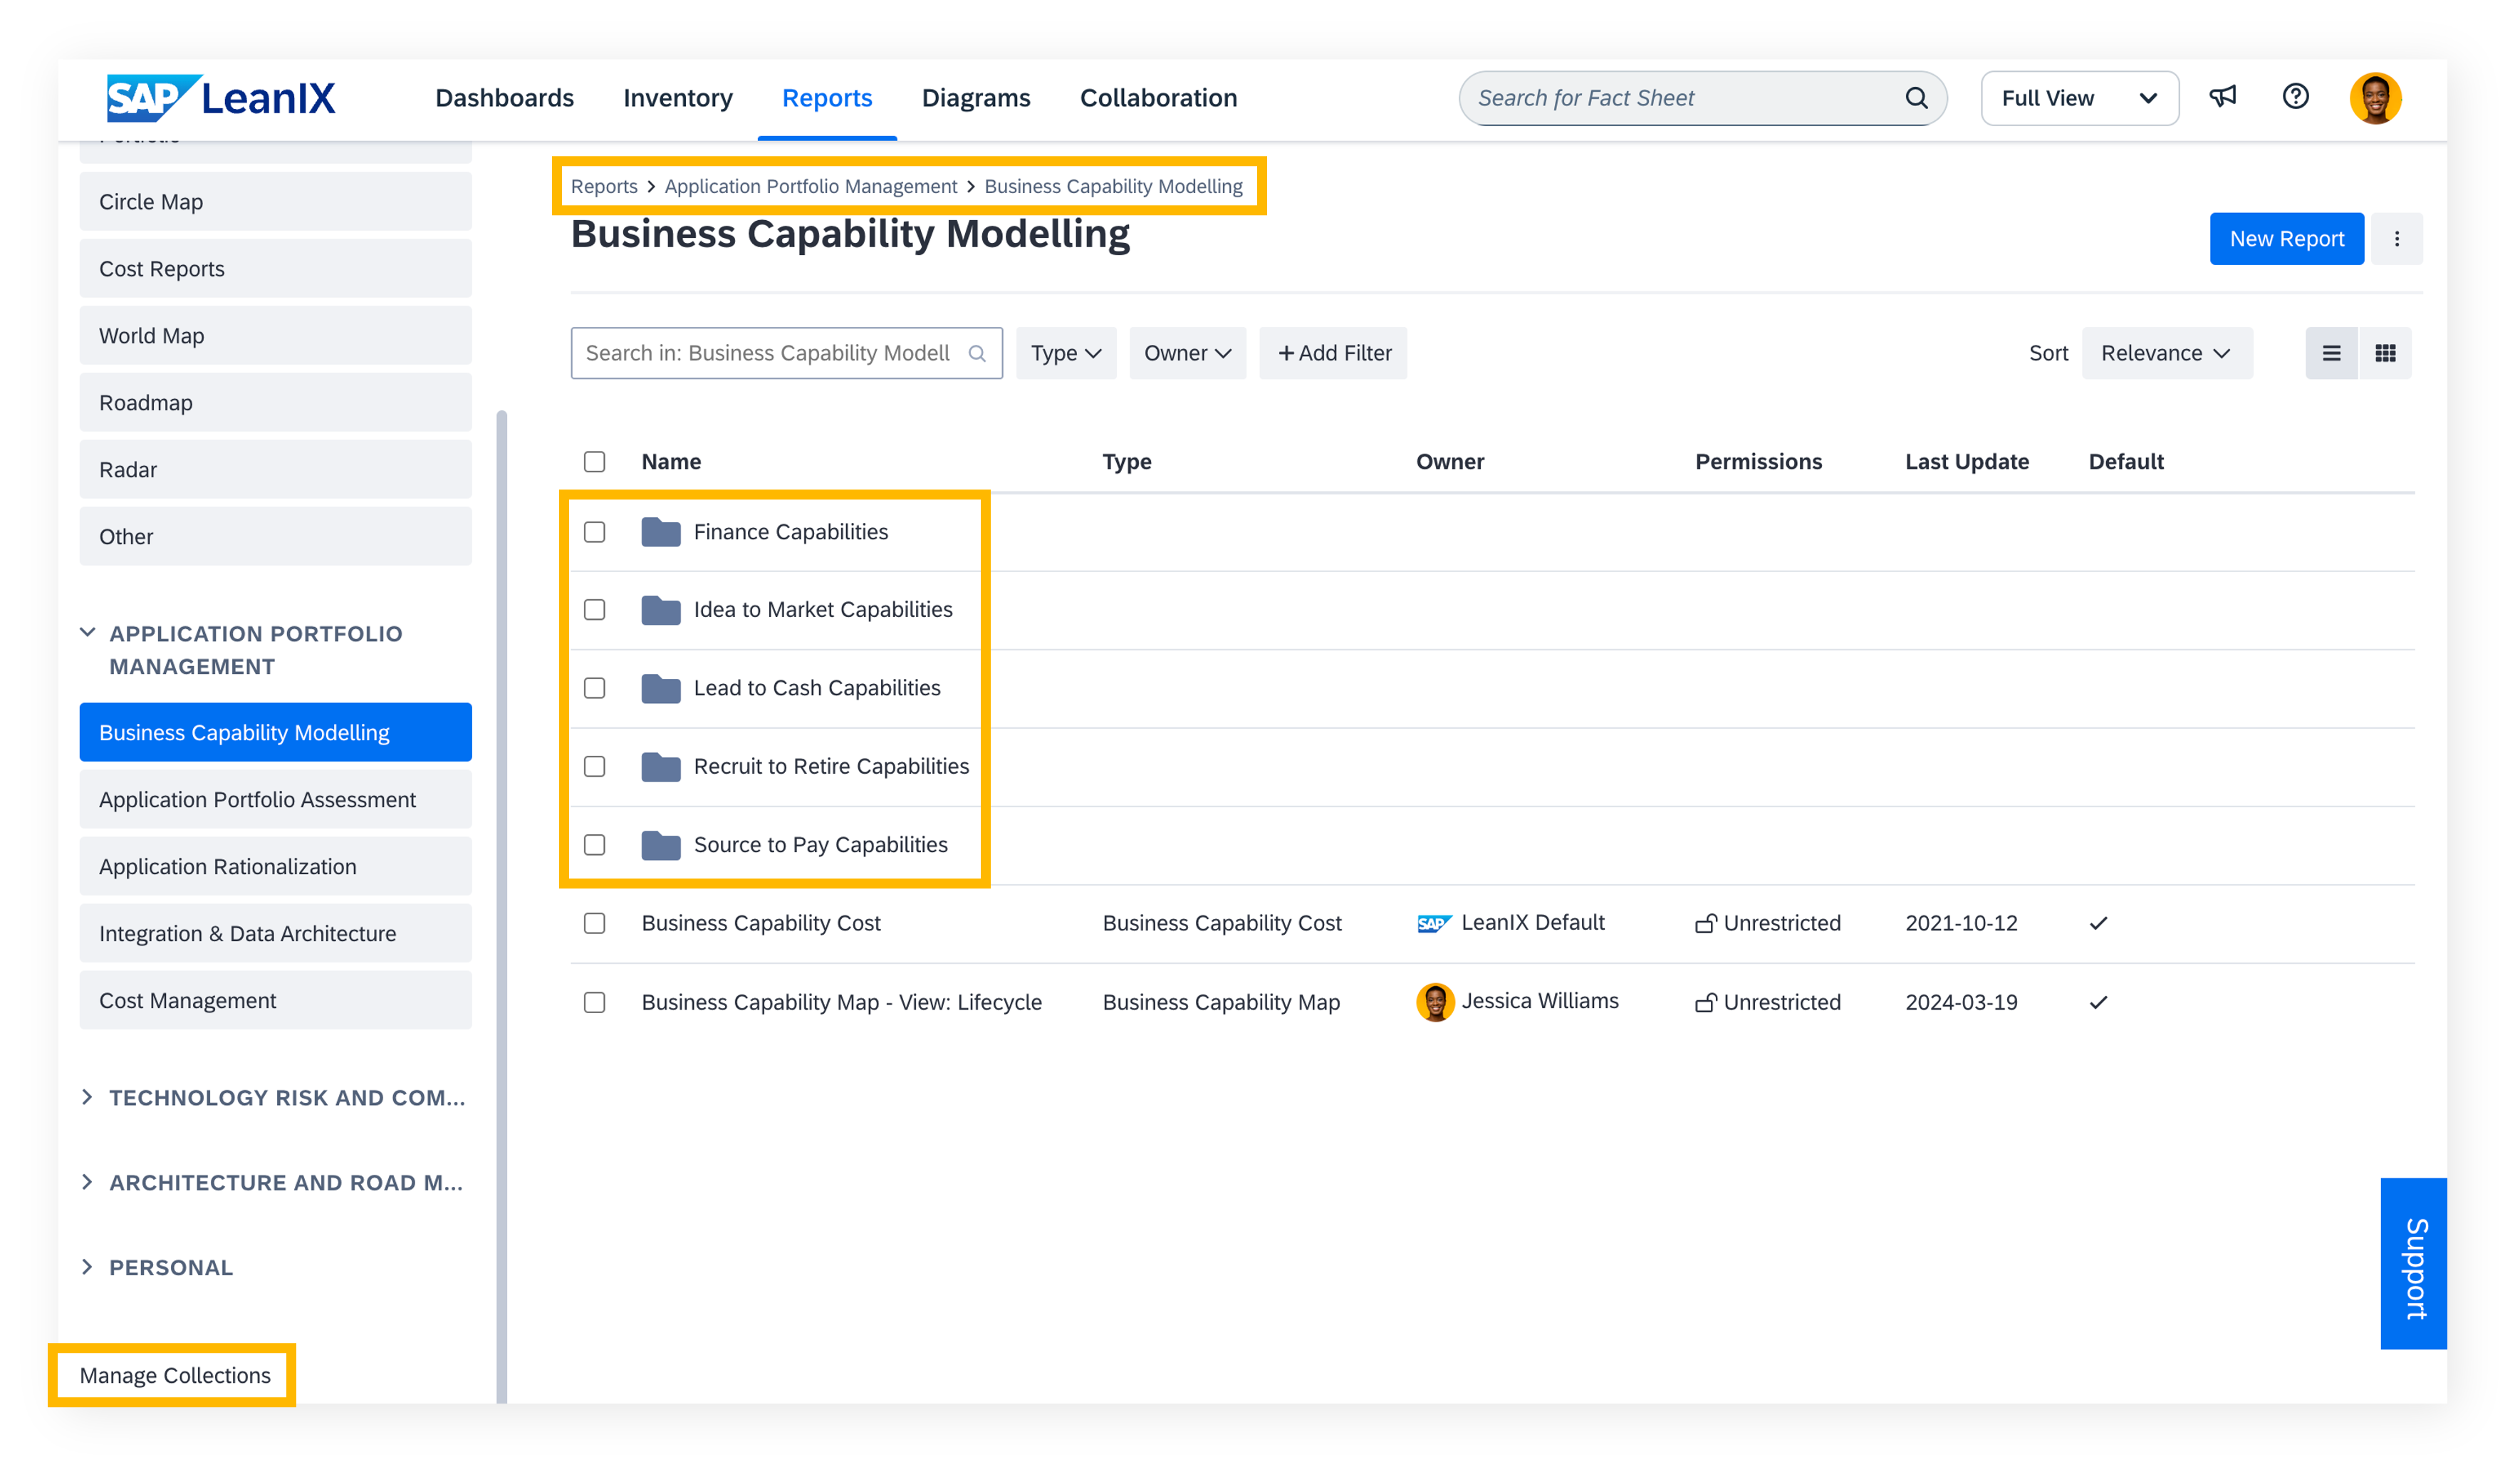
Task: Check Business Capability Map - View: Lifecycle checkbox
Action: (594, 1002)
